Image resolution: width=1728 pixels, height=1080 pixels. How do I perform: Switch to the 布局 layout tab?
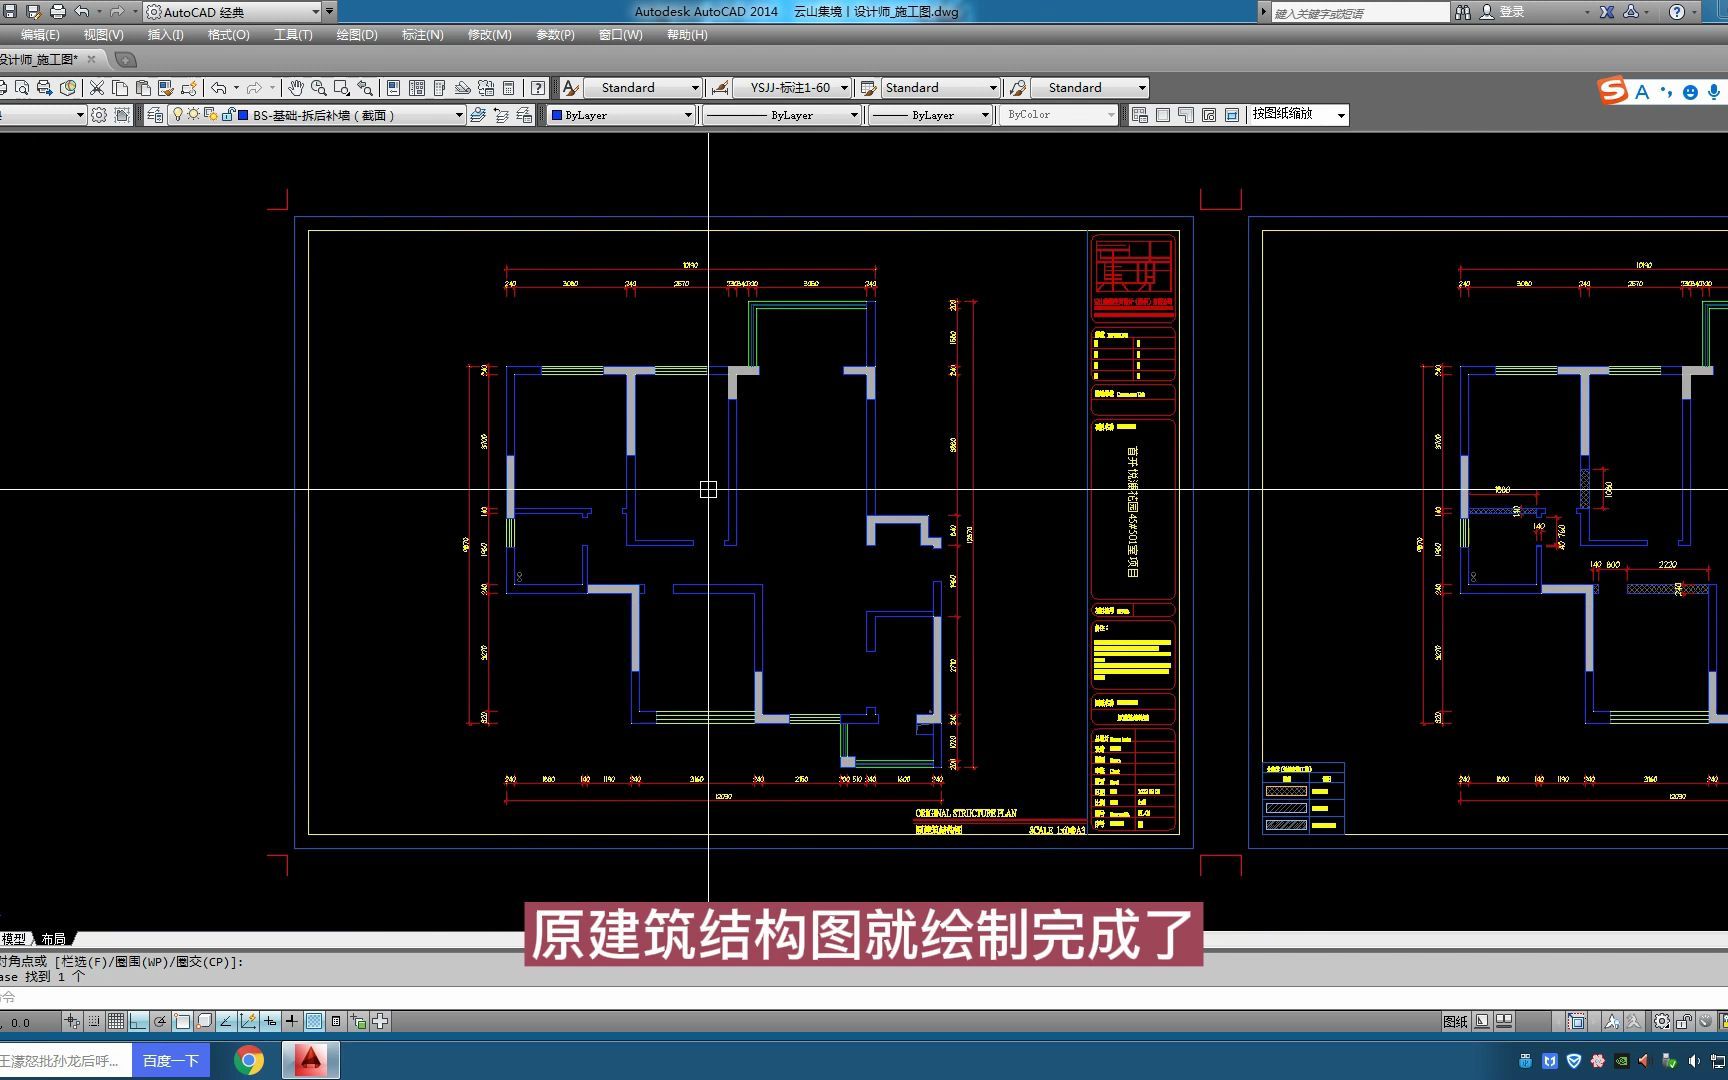pyautogui.click(x=53, y=939)
